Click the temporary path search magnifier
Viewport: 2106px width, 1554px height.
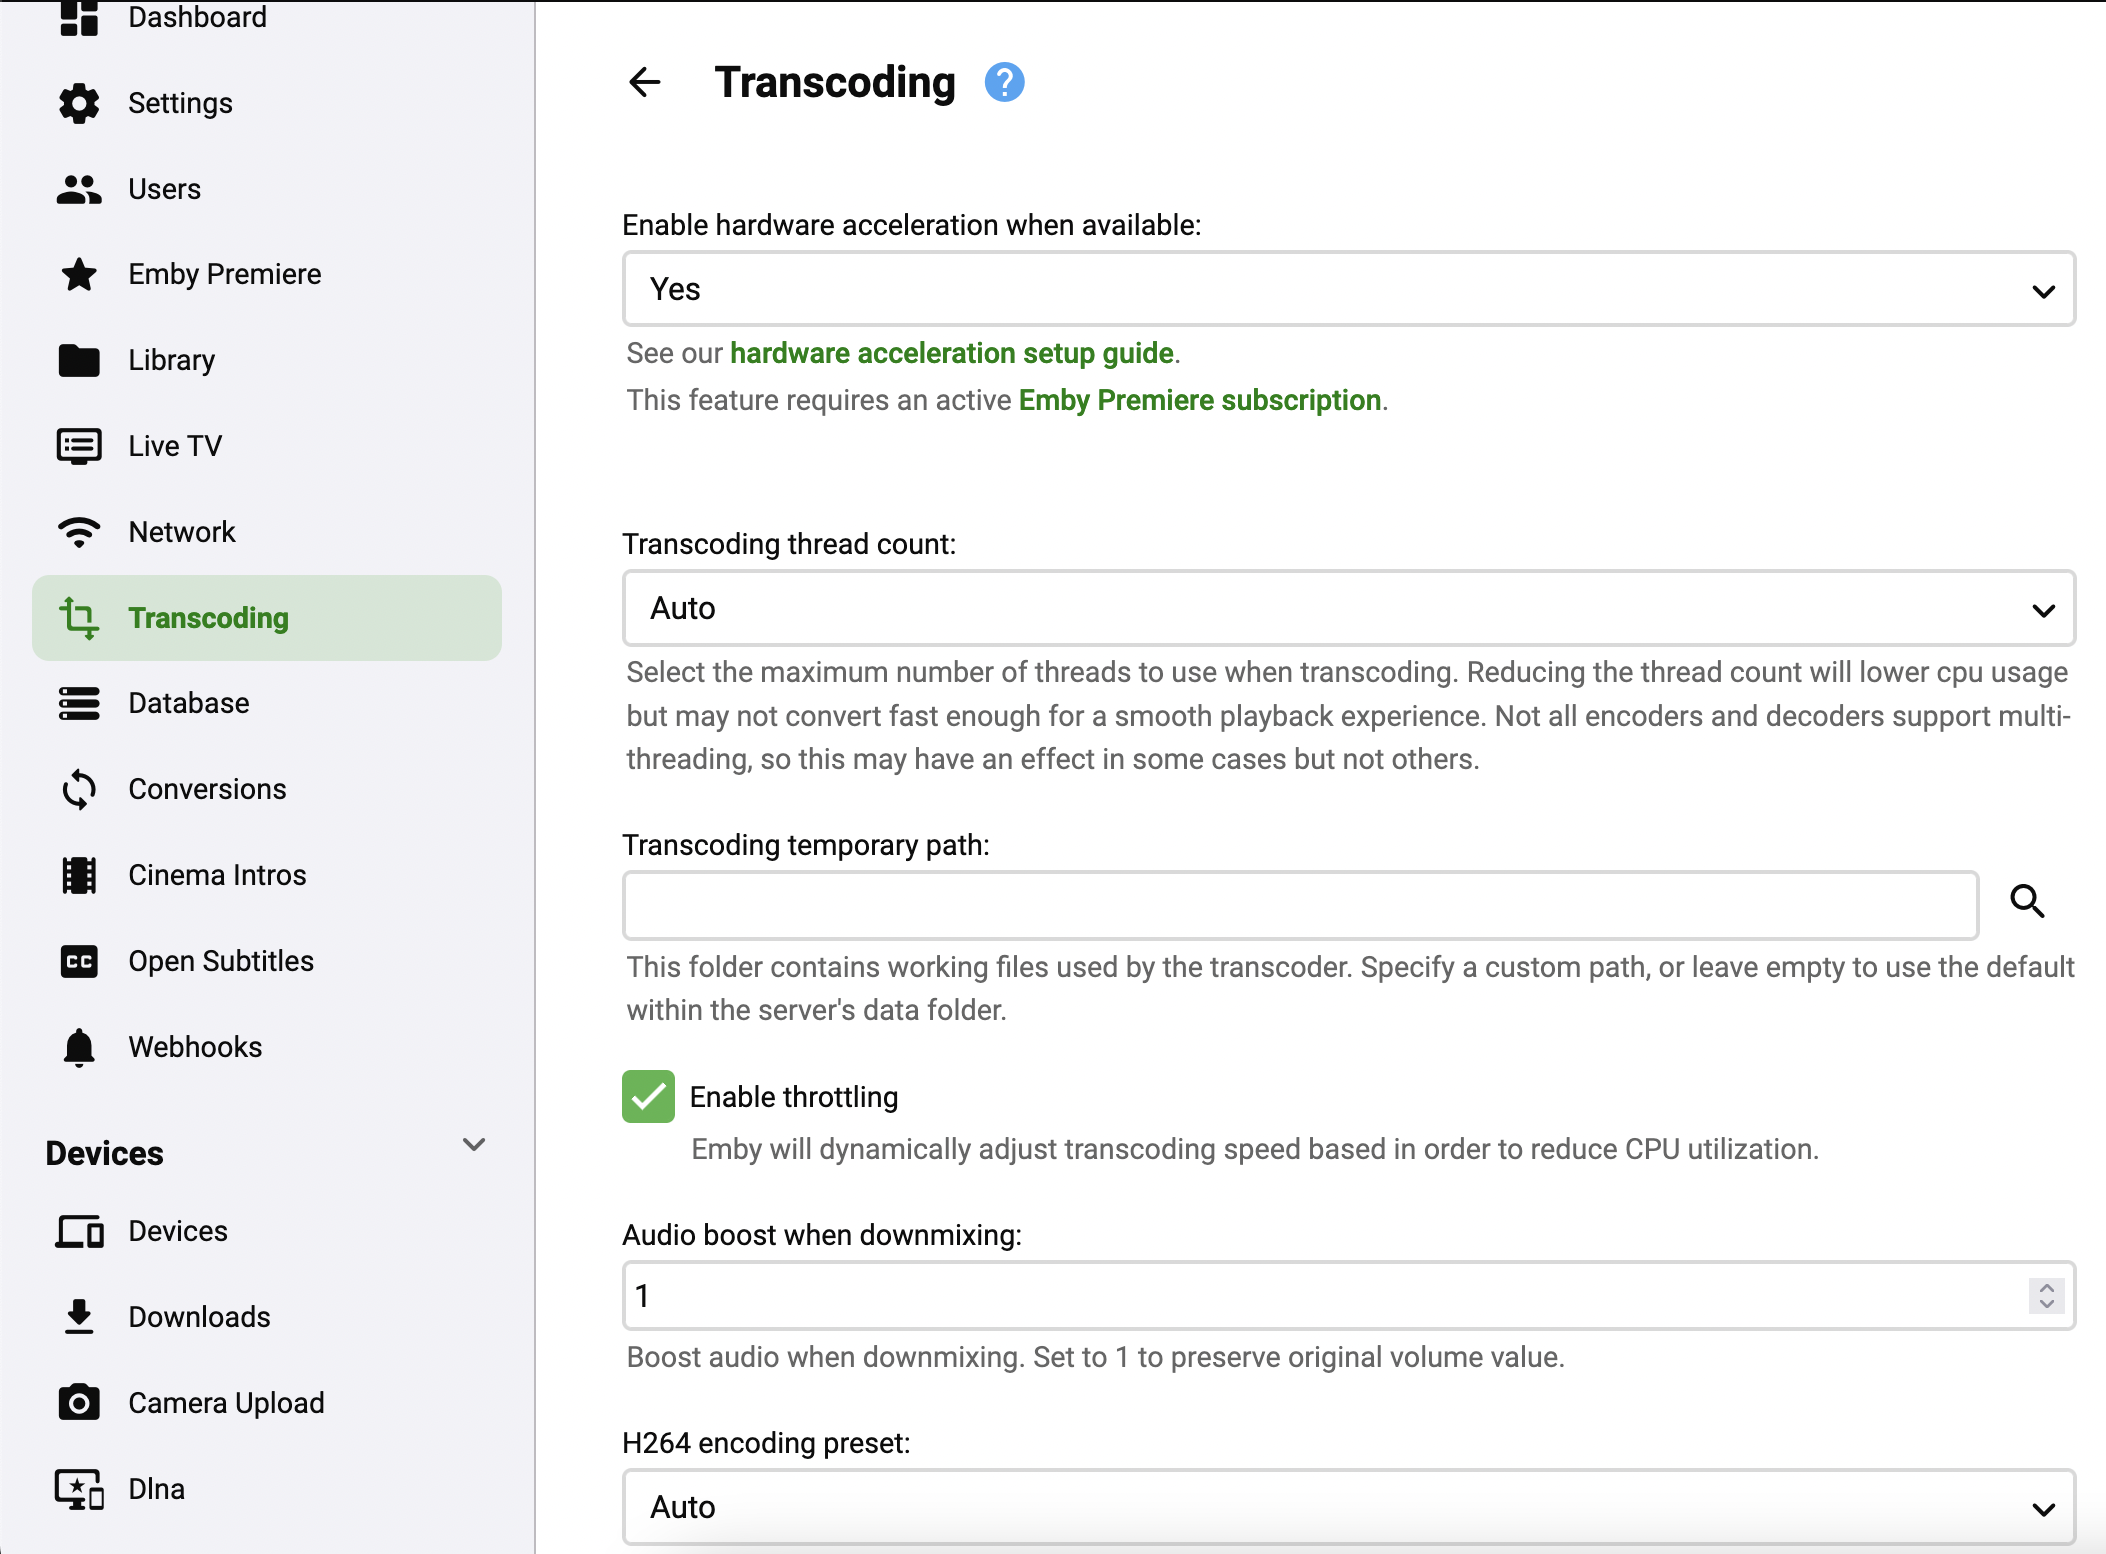2027,901
